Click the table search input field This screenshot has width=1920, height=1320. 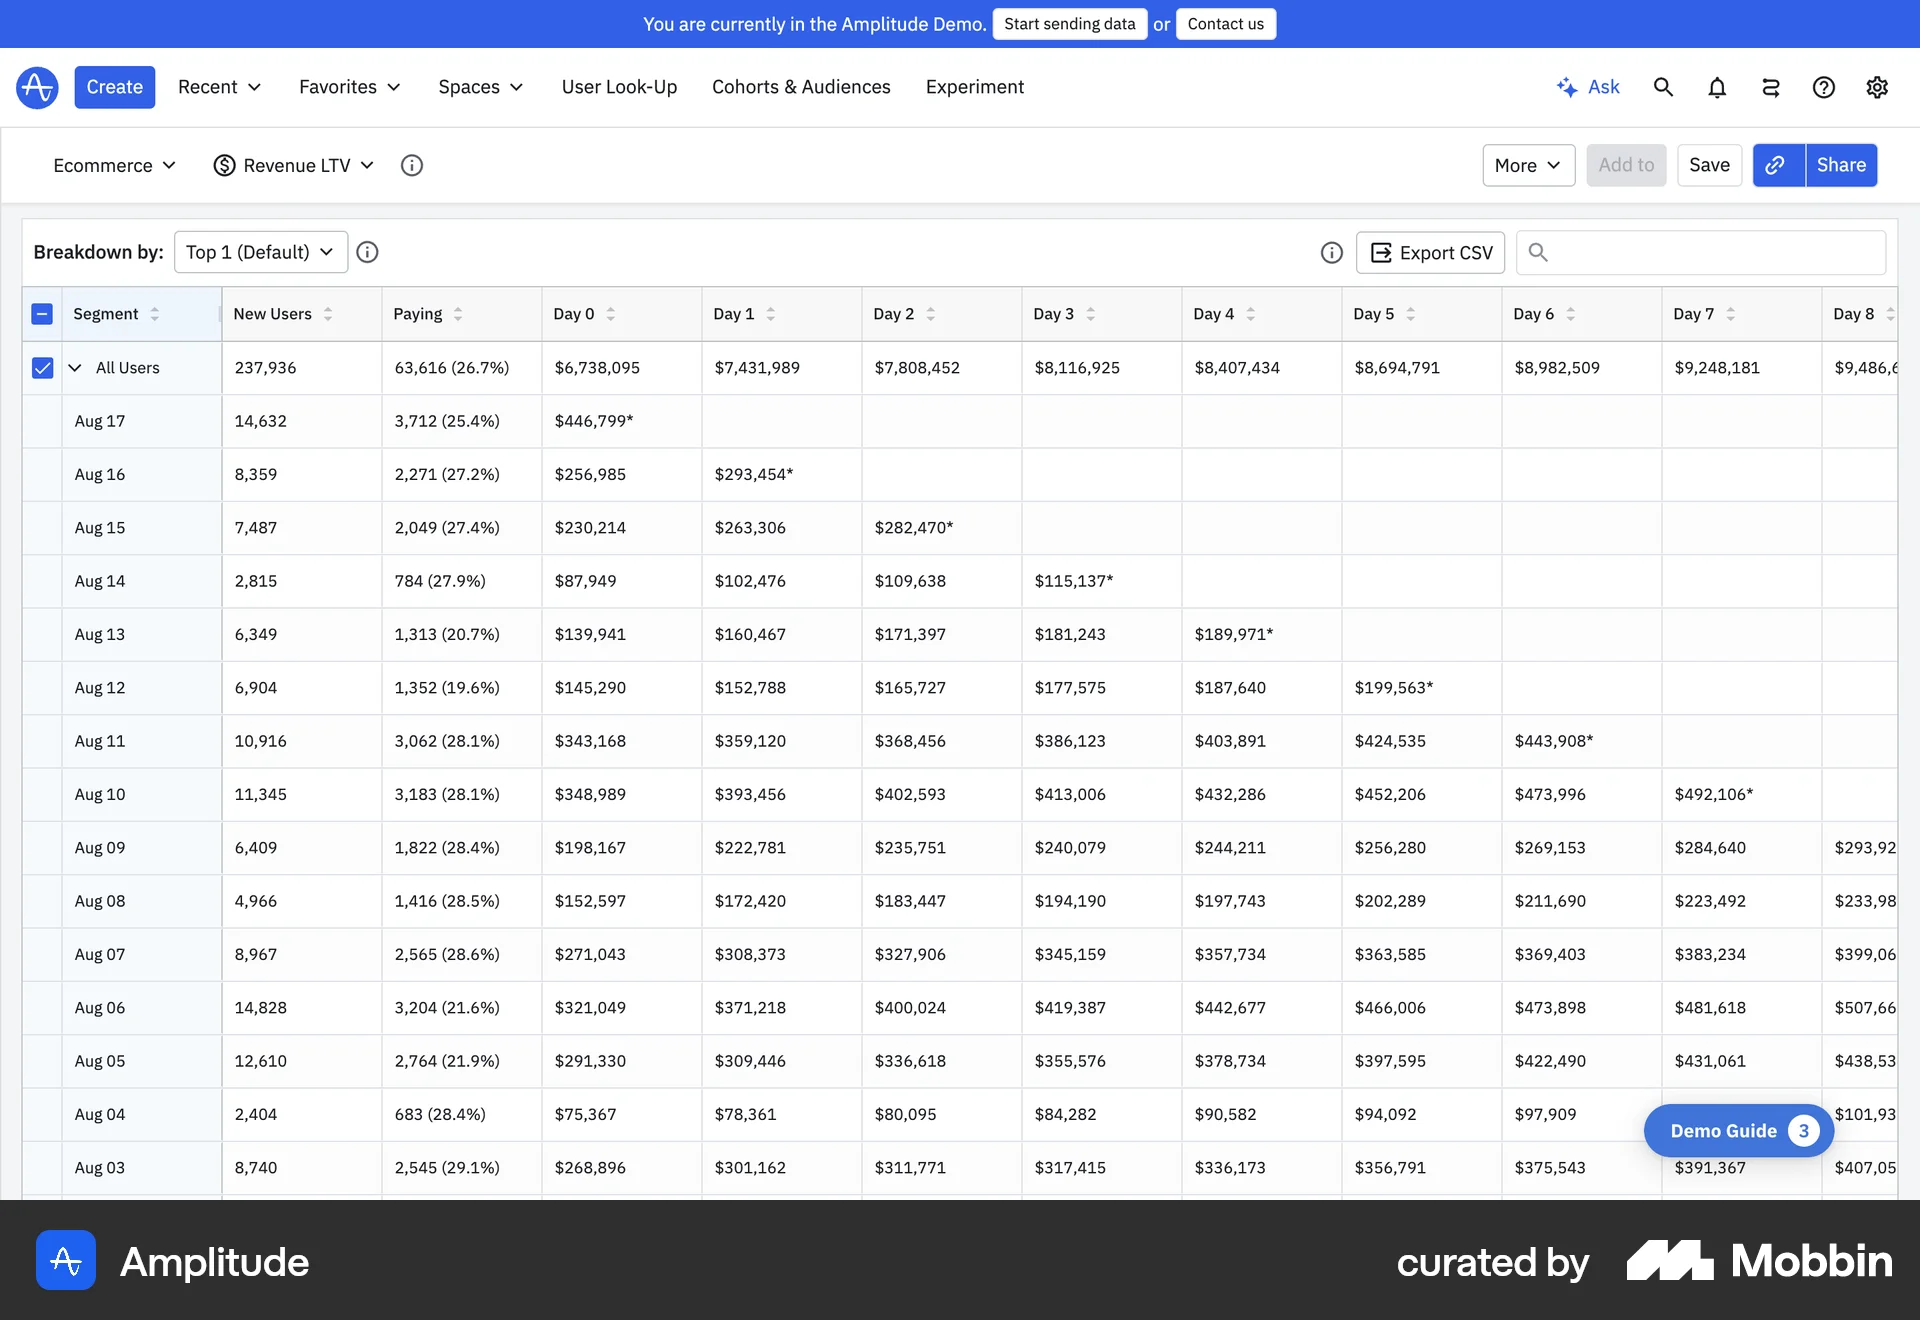point(1710,253)
